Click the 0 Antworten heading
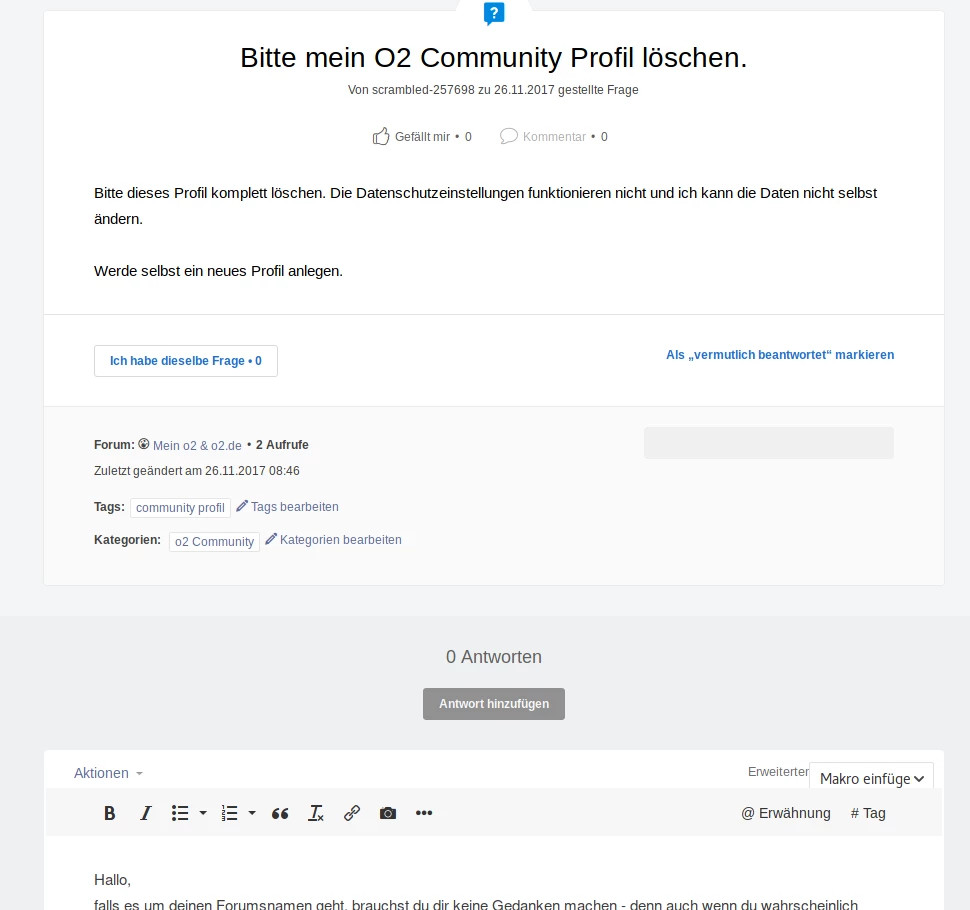Viewport: 970px width, 910px height. pos(494,656)
